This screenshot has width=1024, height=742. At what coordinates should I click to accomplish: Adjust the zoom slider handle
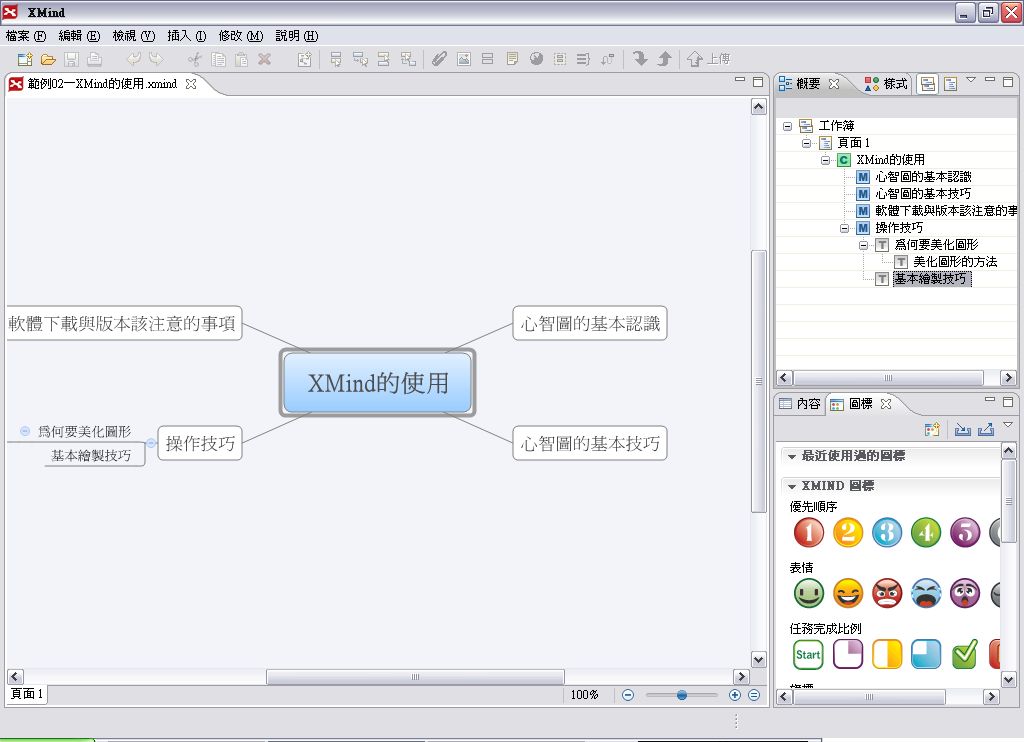coord(682,695)
